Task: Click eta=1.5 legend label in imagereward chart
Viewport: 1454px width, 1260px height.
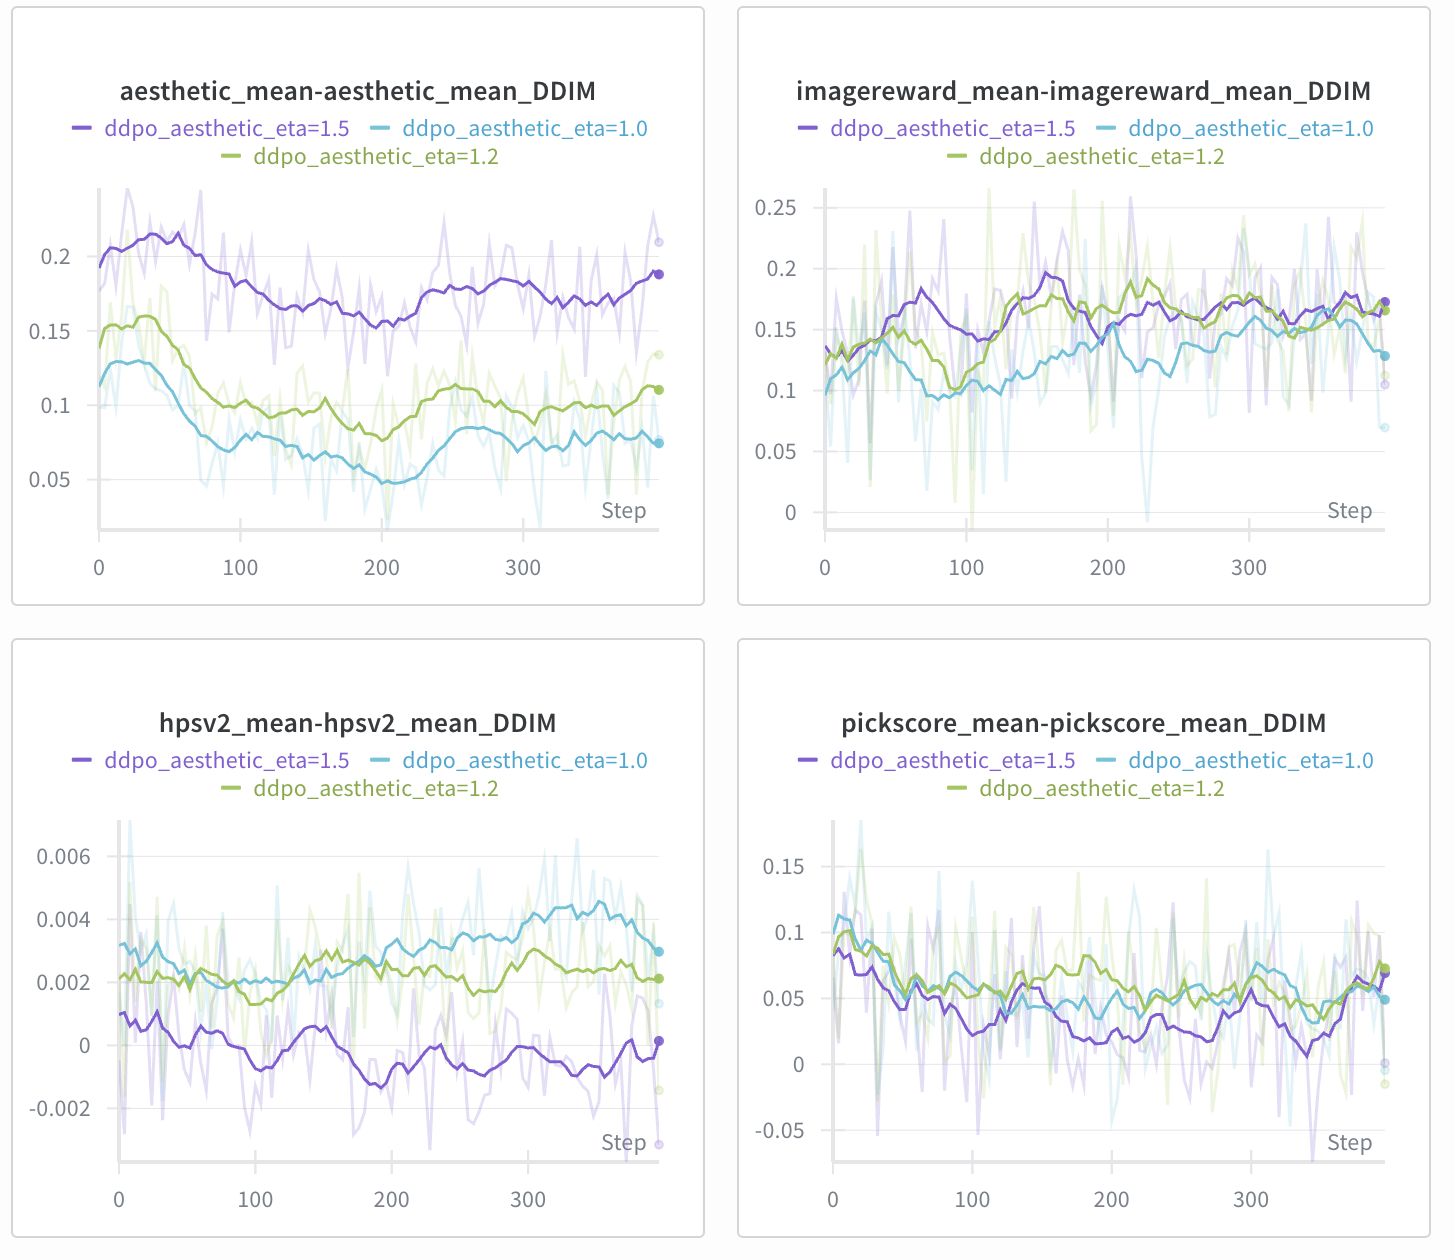Action: [x=953, y=129]
